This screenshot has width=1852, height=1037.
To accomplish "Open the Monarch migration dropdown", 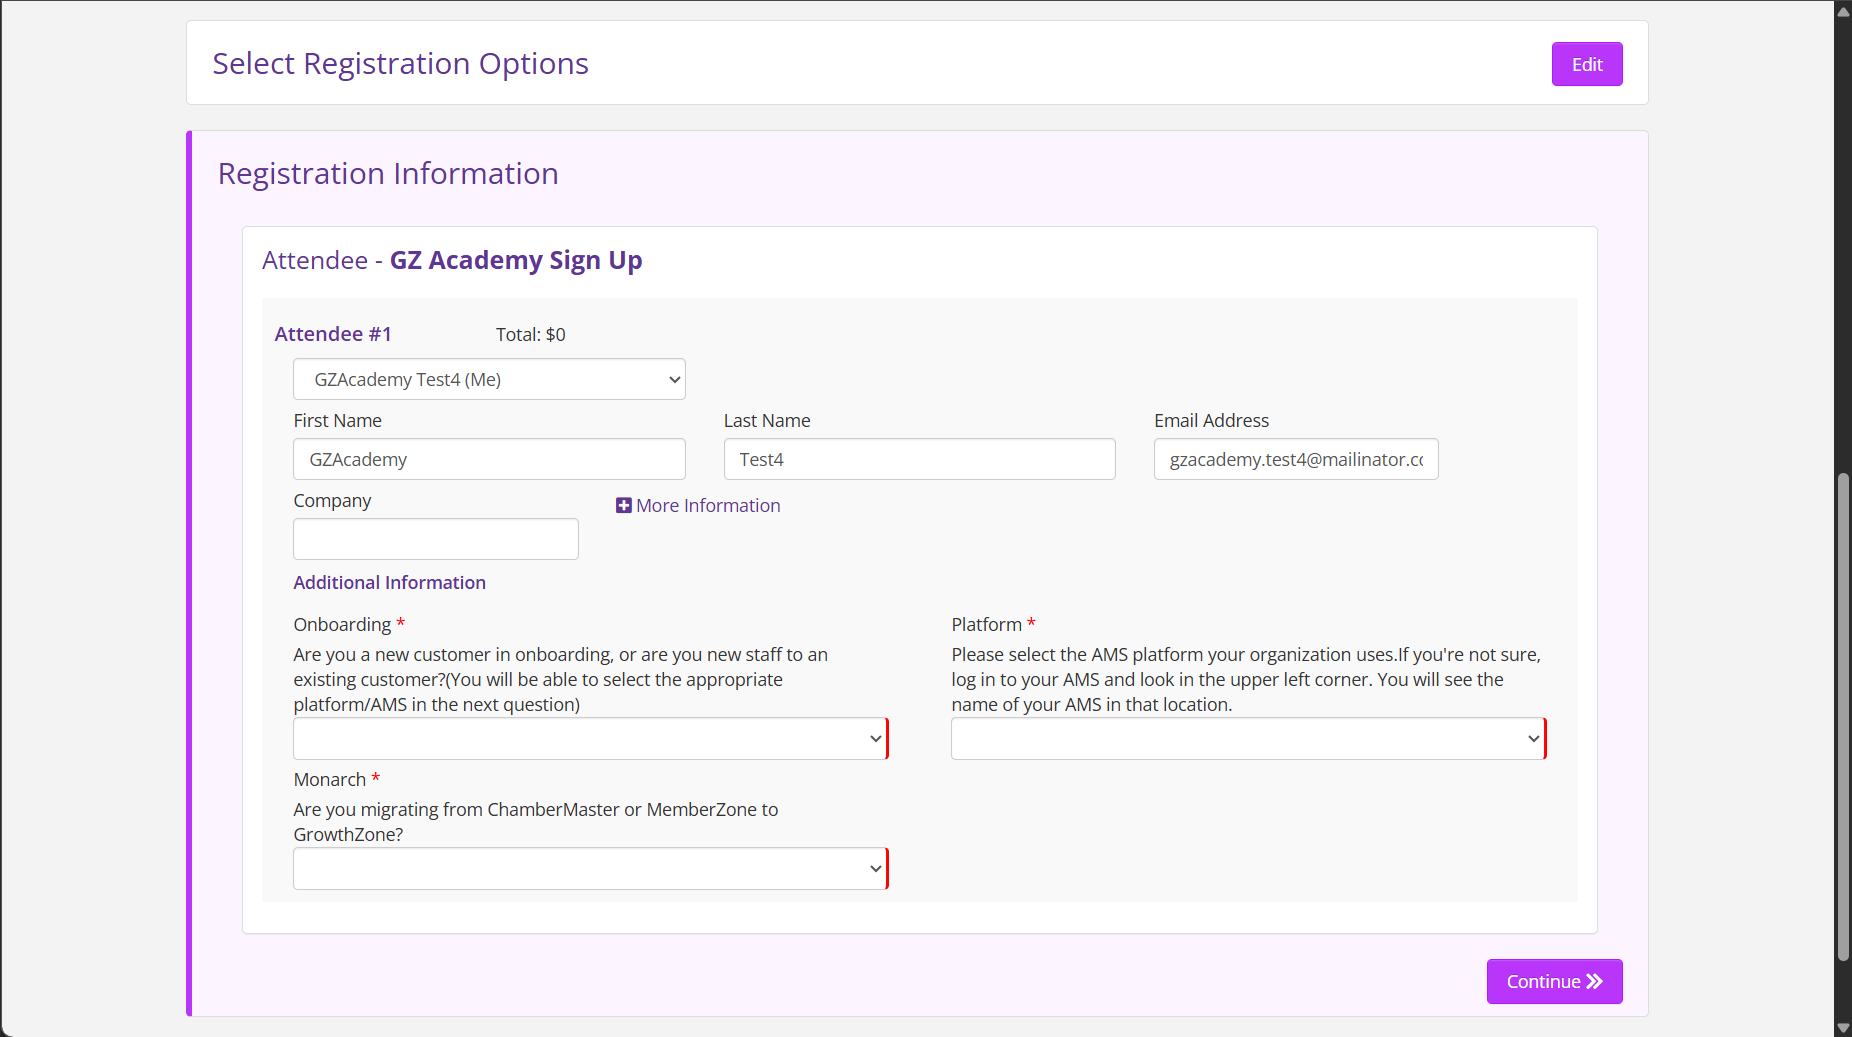I will click(x=591, y=868).
